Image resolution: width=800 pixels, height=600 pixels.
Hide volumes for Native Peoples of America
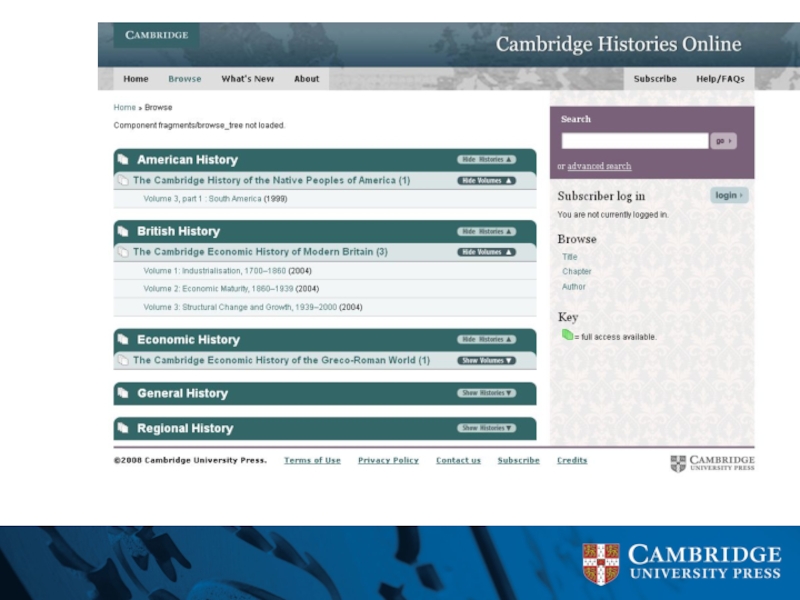486,181
